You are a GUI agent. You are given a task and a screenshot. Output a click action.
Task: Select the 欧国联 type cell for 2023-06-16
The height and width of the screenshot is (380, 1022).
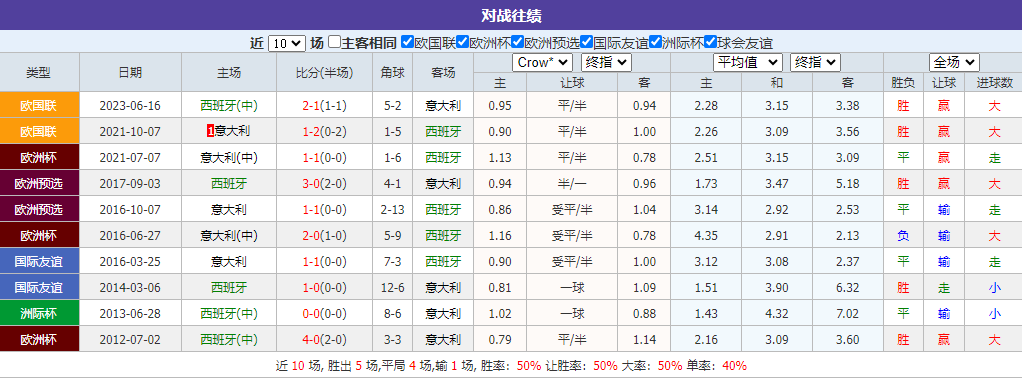[x=39, y=105]
